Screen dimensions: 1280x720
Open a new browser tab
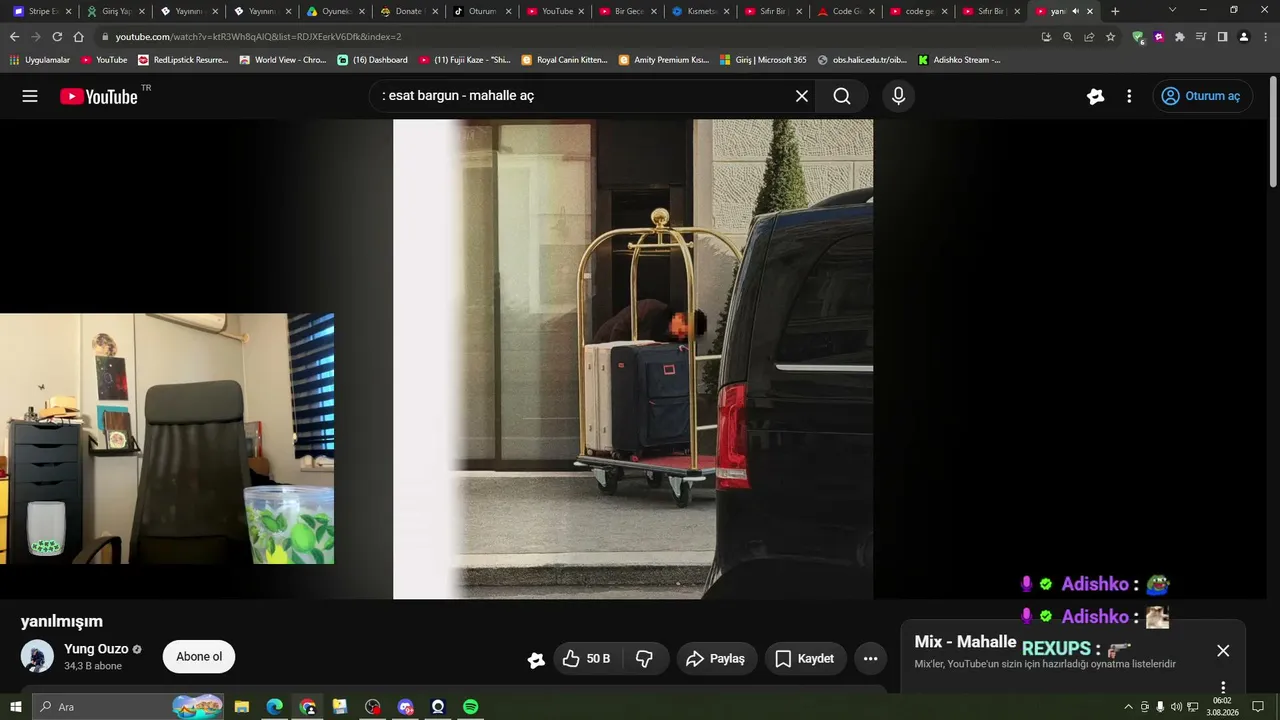tap(1115, 11)
